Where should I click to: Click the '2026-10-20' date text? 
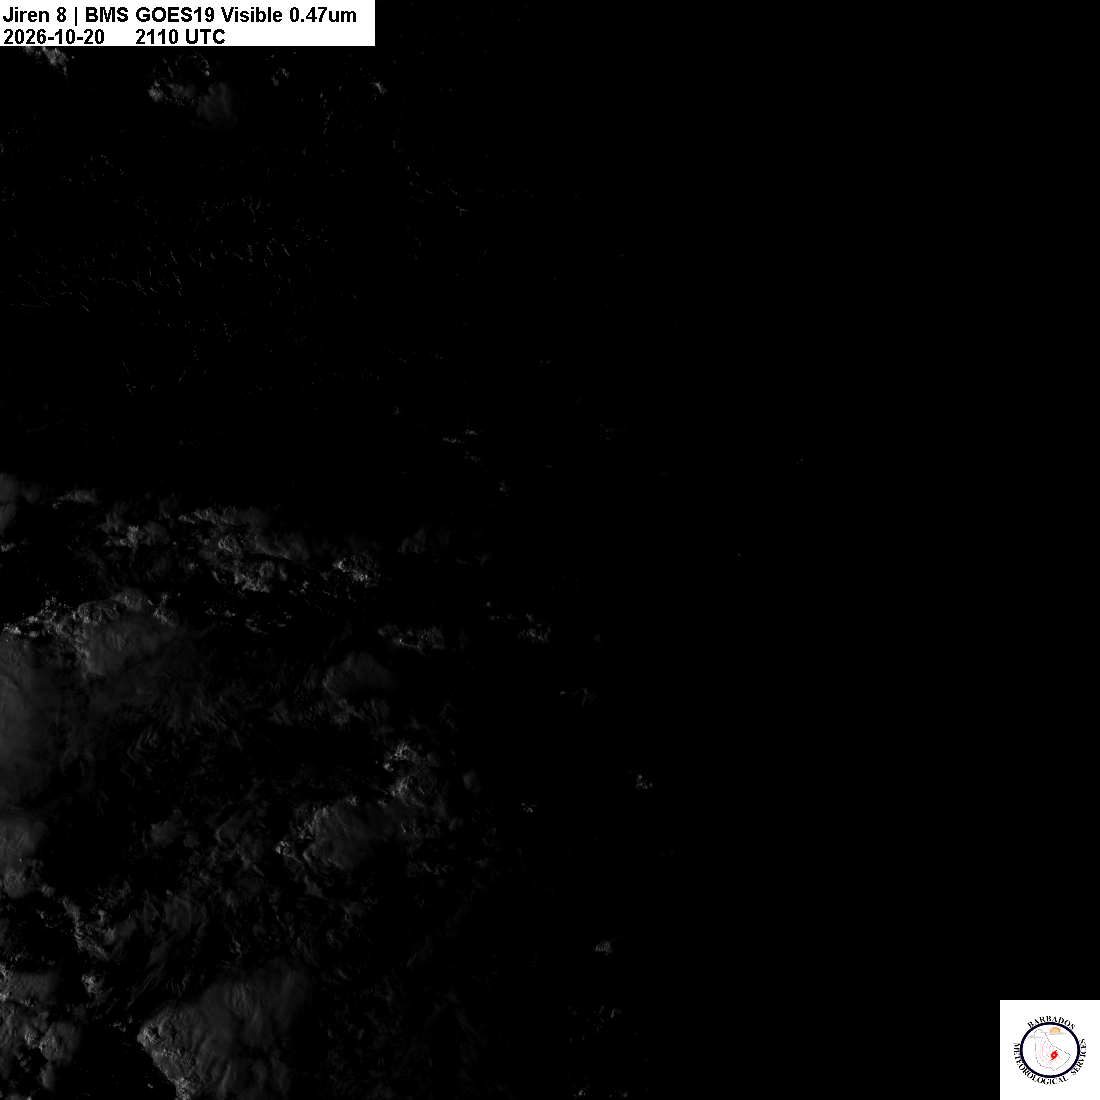point(54,36)
